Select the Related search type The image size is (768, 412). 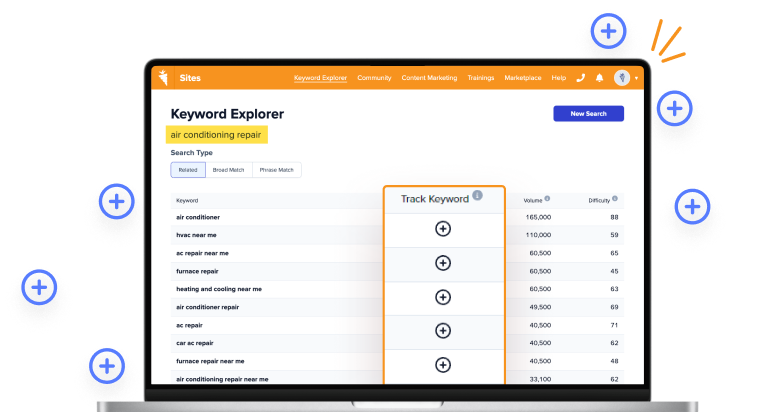tap(188, 170)
